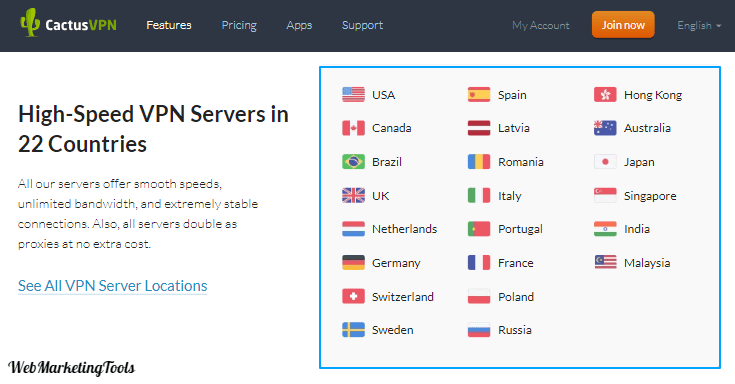Click the Australia flag icon
The width and height of the screenshot is (735, 384).
click(605, 128)
